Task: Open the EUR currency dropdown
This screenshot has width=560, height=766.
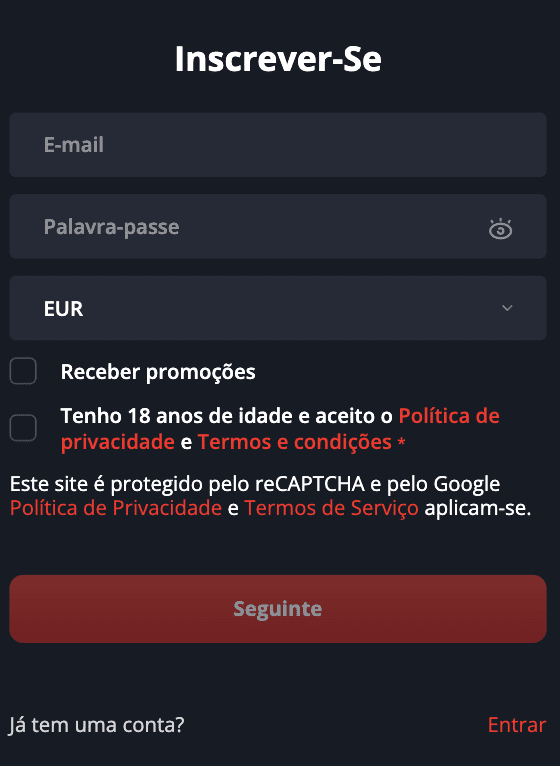Action: pos(278,308)
